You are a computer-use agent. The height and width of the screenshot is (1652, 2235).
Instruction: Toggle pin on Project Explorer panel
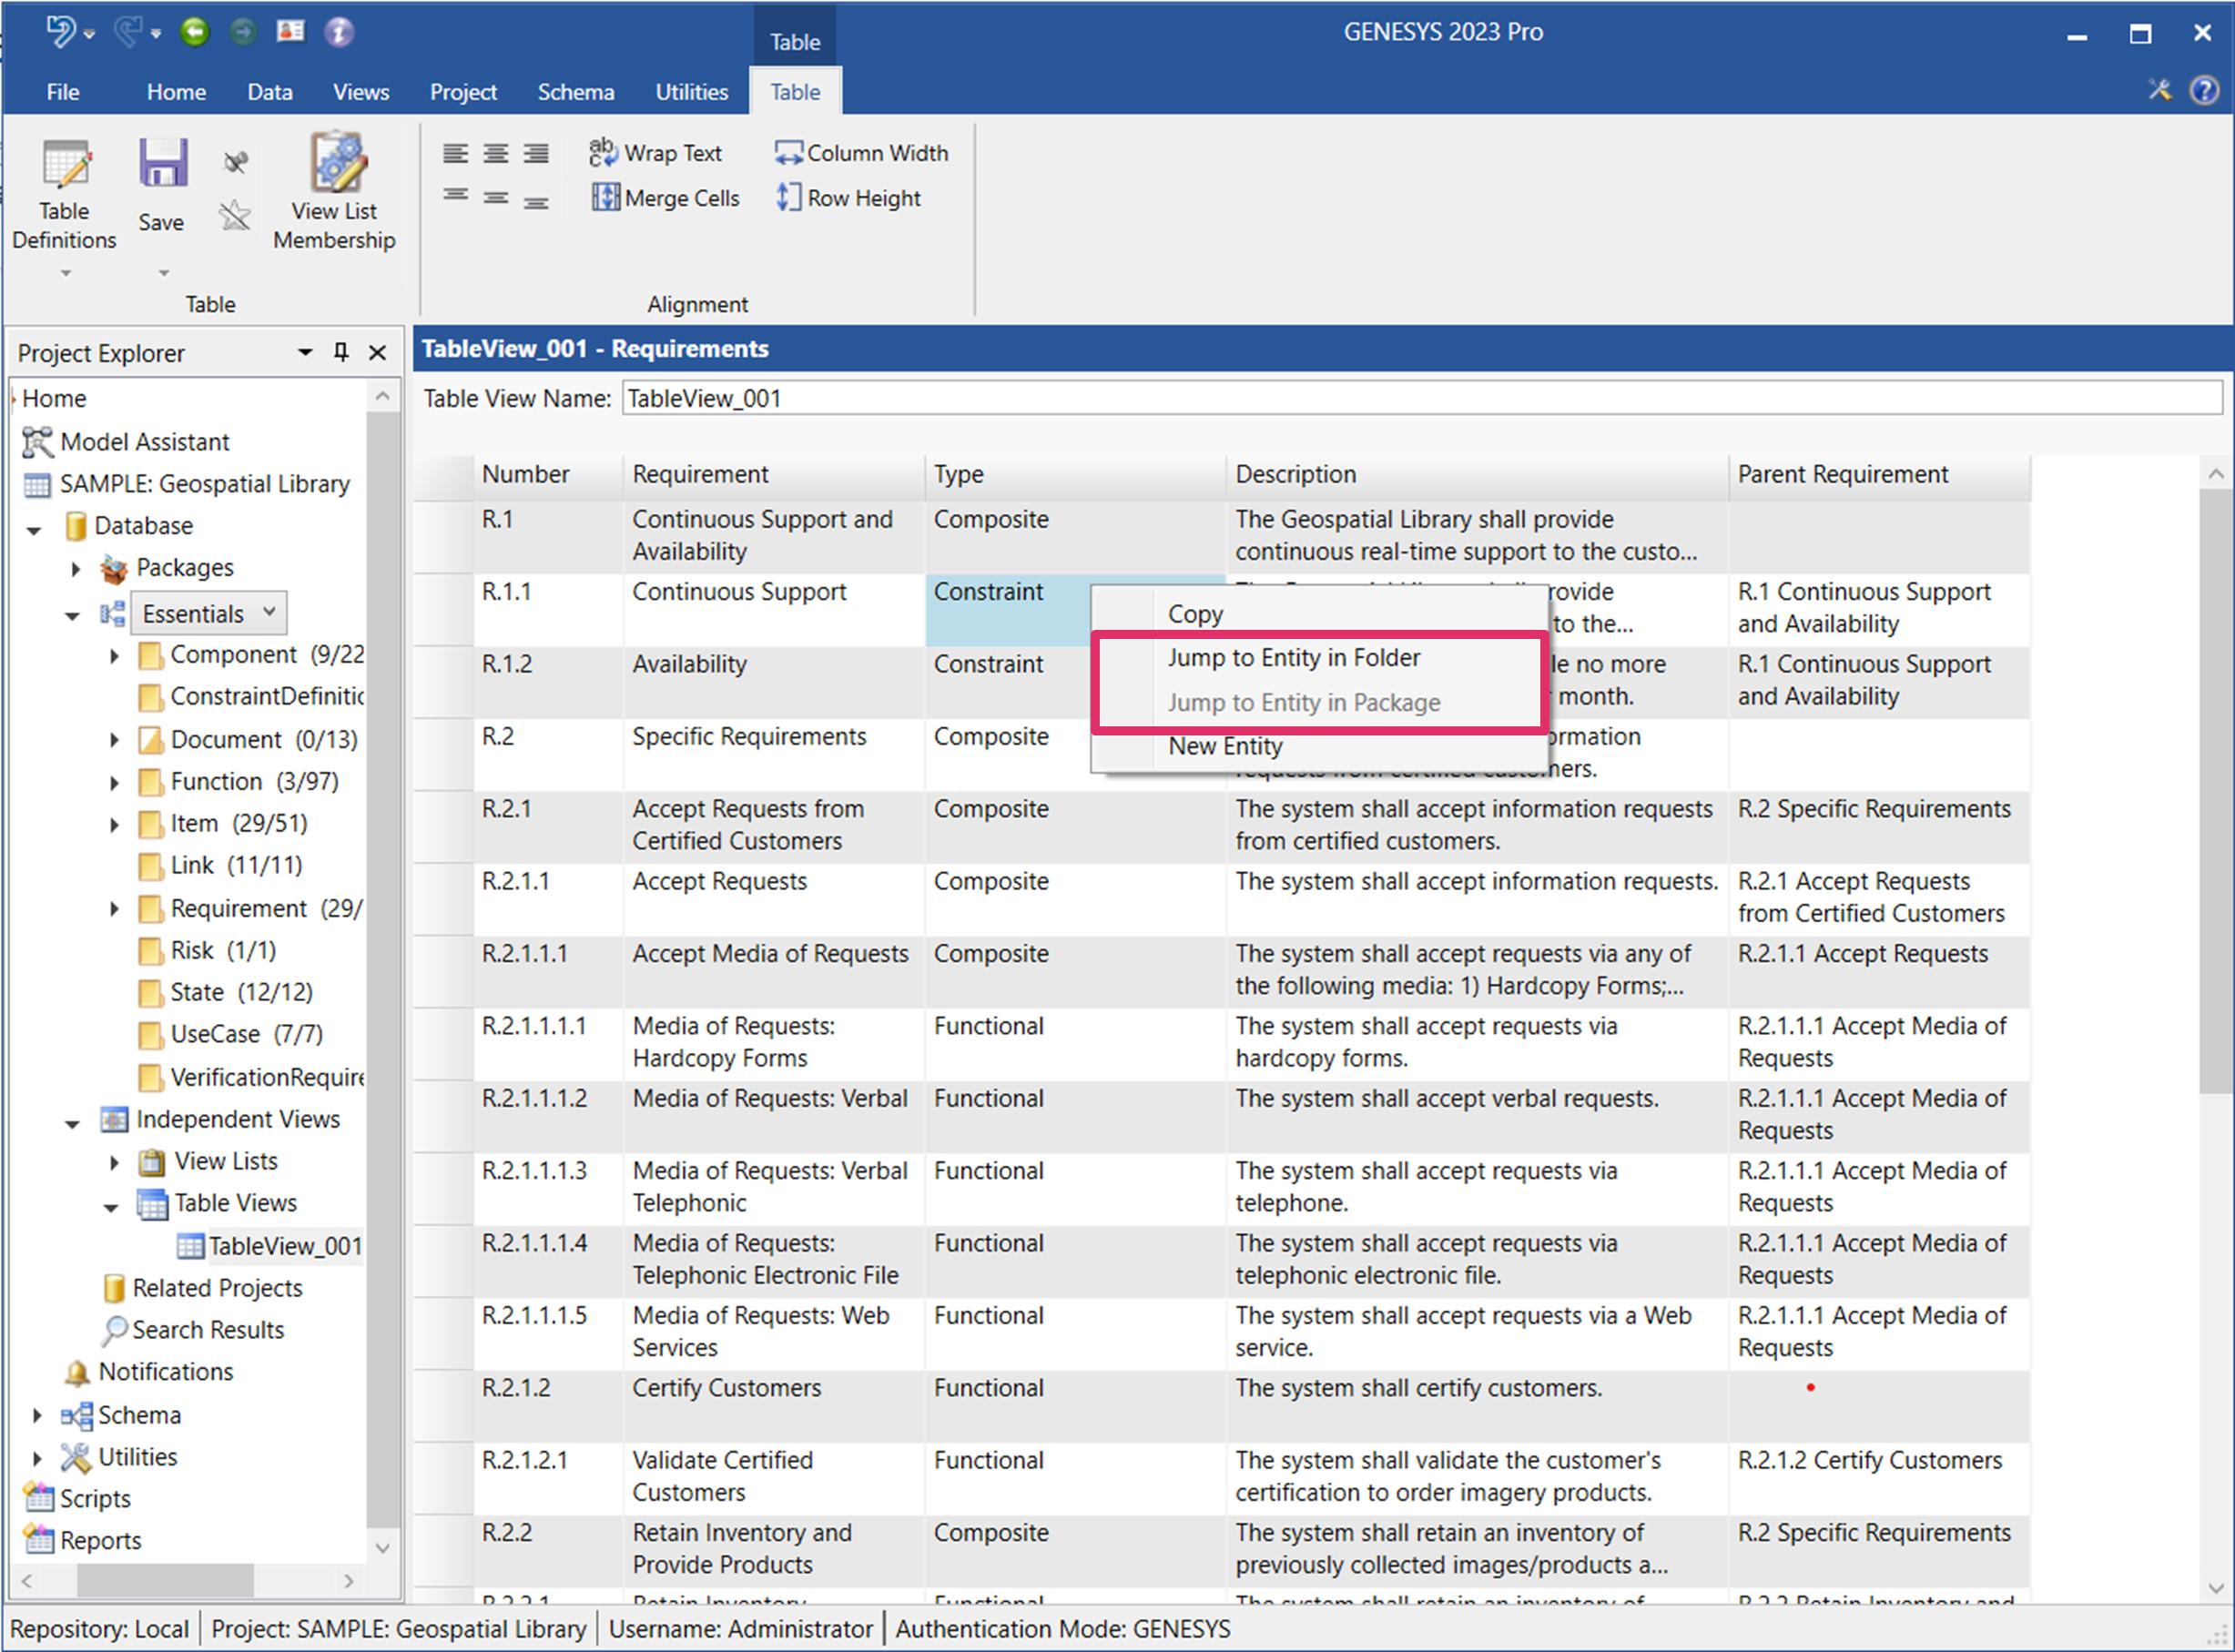[x=341, y=352]
